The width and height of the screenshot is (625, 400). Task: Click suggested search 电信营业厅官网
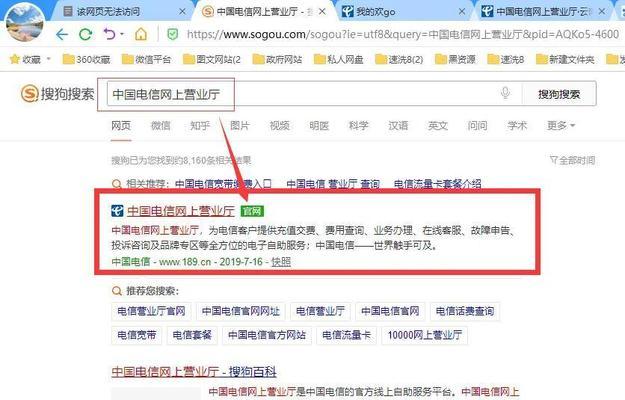click(x=151, y=311)
